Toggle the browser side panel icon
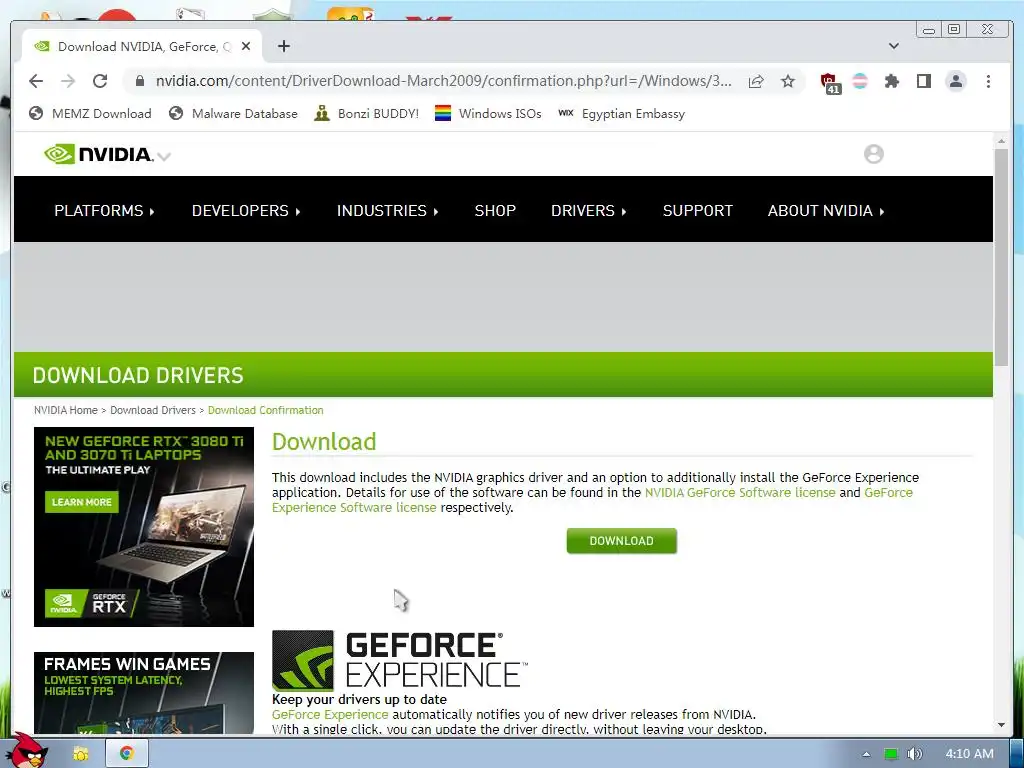 point(923,81)
